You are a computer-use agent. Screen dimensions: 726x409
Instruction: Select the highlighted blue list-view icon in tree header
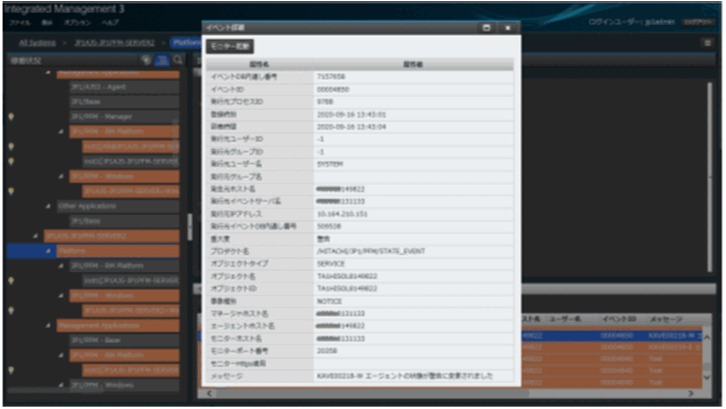click(x=162, y=60)
